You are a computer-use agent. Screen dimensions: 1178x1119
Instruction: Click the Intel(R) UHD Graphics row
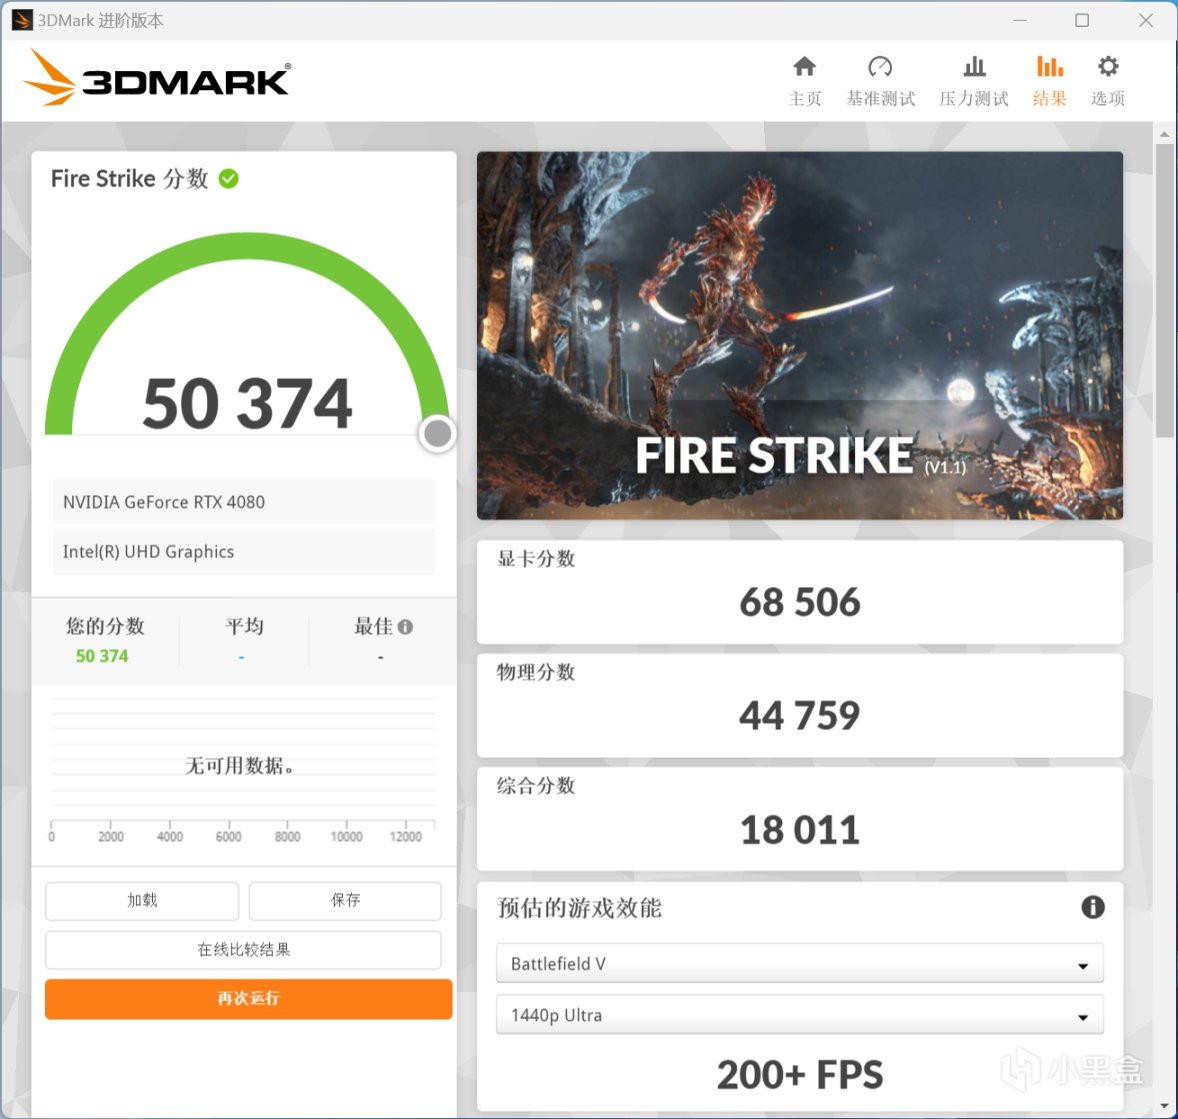(x=243, y=552)
